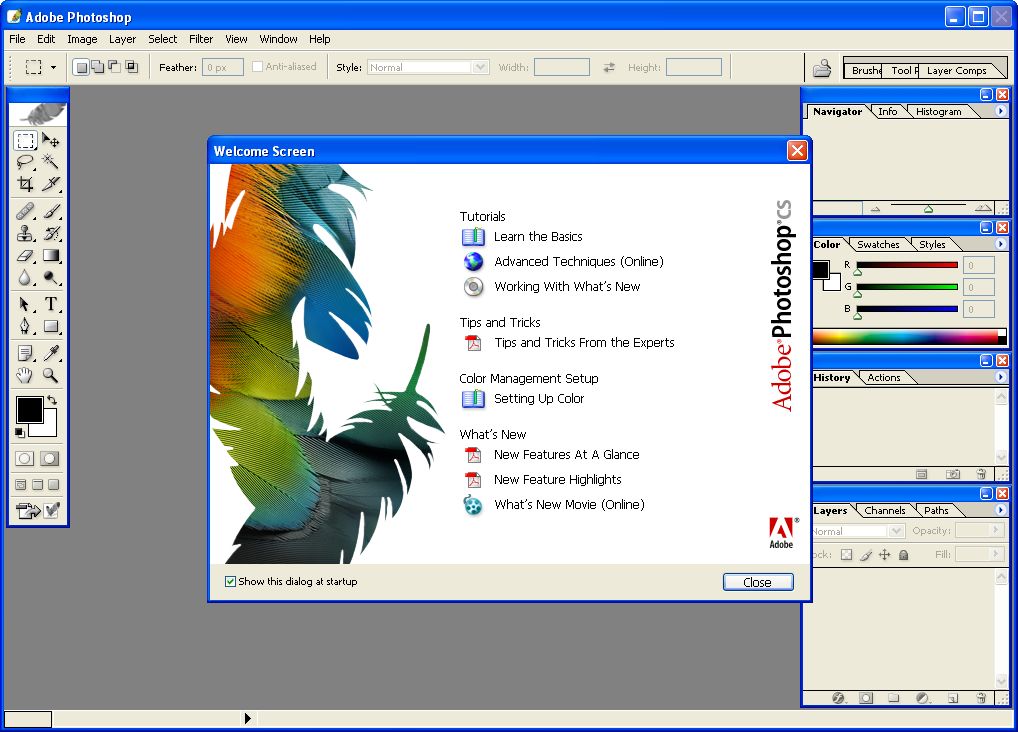
Task: Select the Zoom tool in toolbox
Action: (x=51, y=376)
